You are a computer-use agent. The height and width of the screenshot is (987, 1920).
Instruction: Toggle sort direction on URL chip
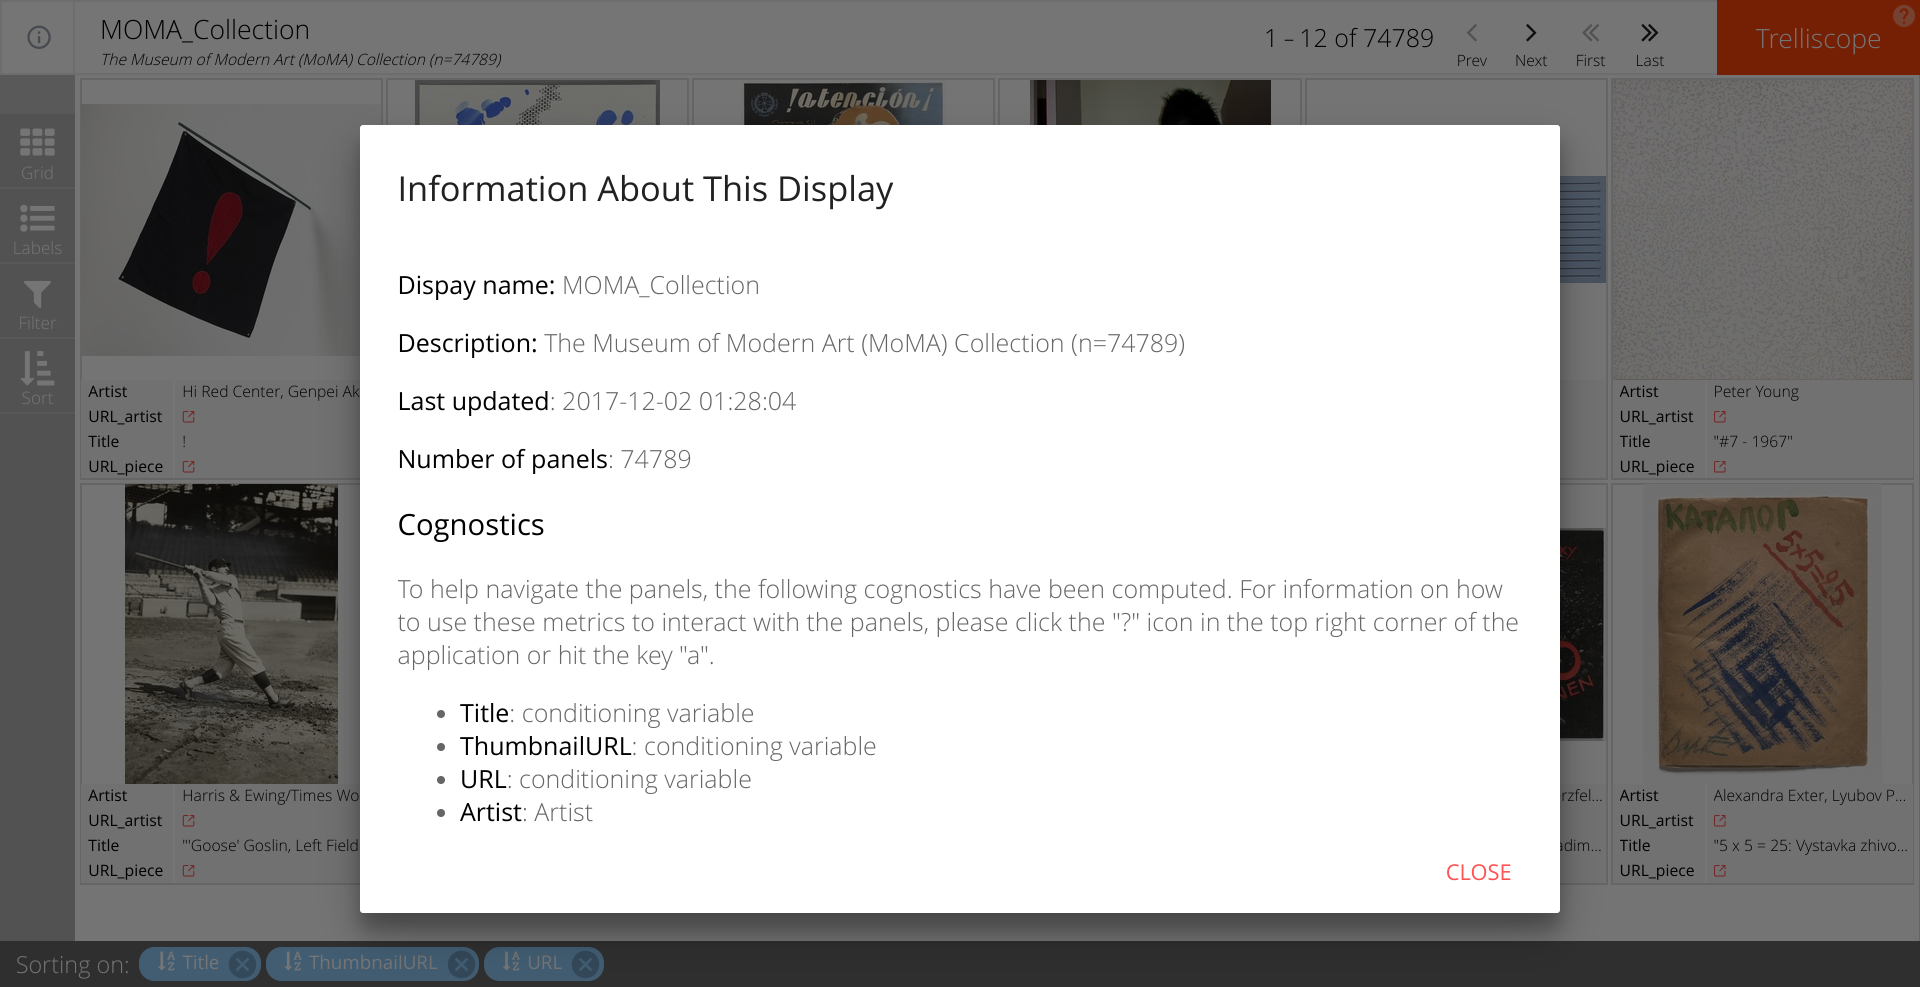pyautogui.click(x=511, y=962)
